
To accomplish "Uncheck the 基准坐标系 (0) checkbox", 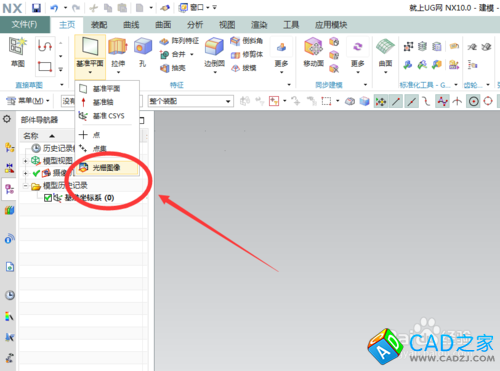I will (x=48, y=198).
